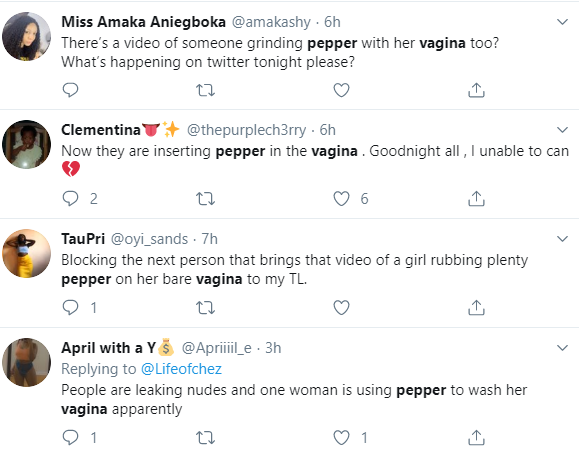579x453 pixels.
Task: Reply to TauPri's tweet
Action: coord(80,308)
